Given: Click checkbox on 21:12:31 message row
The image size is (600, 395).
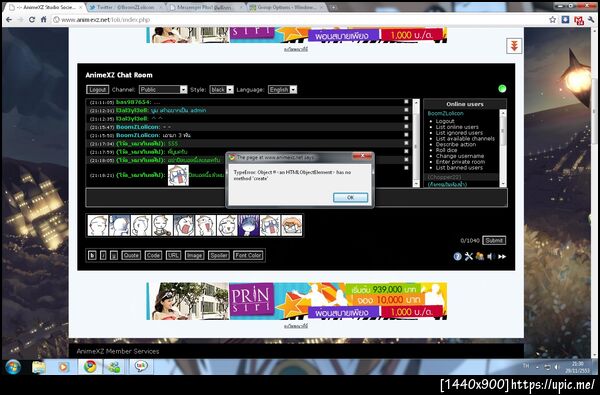Looking at the screenshot, I should [406, 110].
